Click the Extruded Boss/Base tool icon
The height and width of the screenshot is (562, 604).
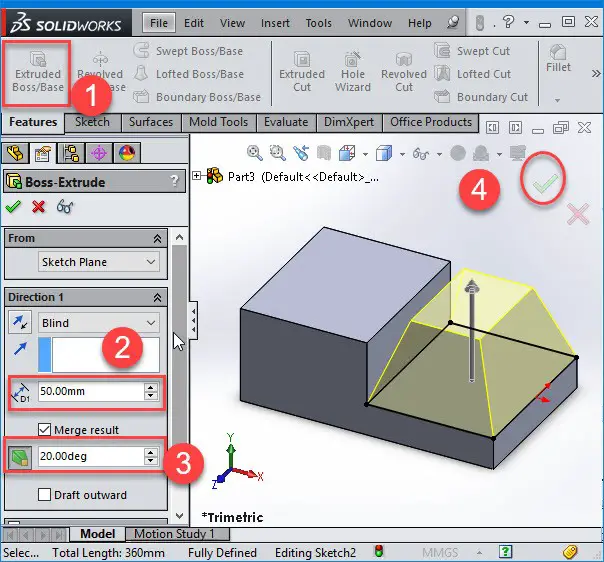(x=38, y=59)
